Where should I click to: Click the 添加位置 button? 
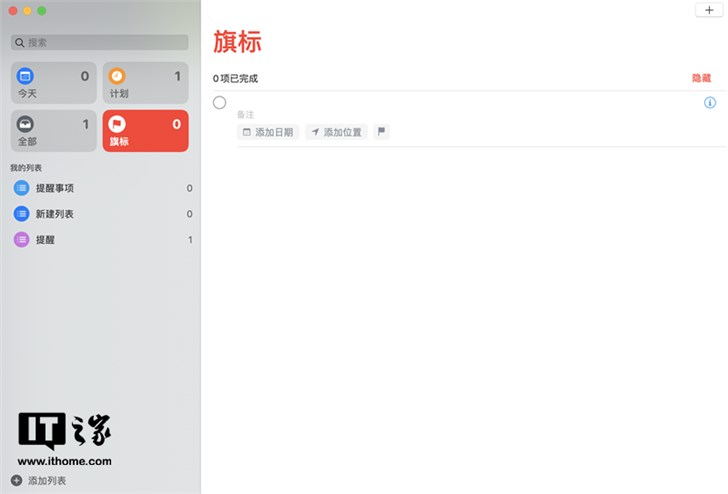click(x=336, y=132)
